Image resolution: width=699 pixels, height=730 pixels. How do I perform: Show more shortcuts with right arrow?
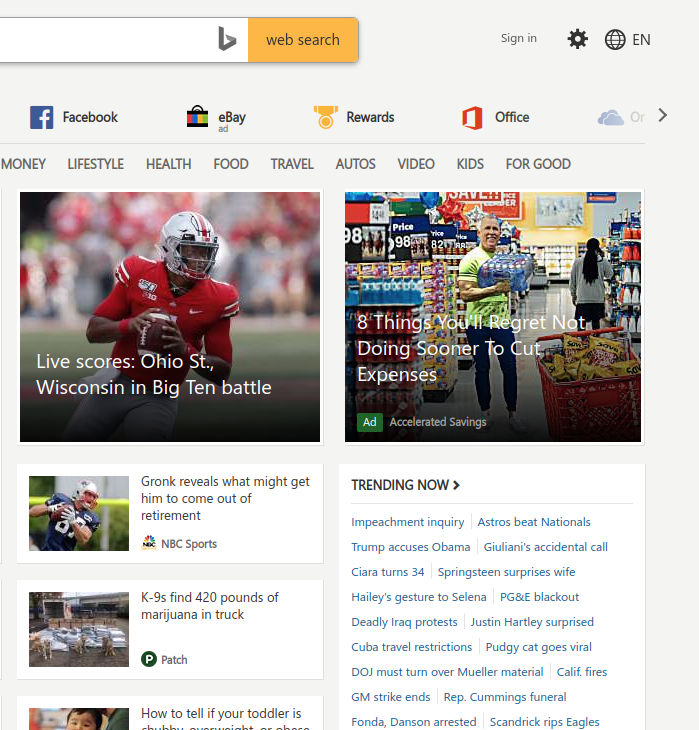coord(662,115)
